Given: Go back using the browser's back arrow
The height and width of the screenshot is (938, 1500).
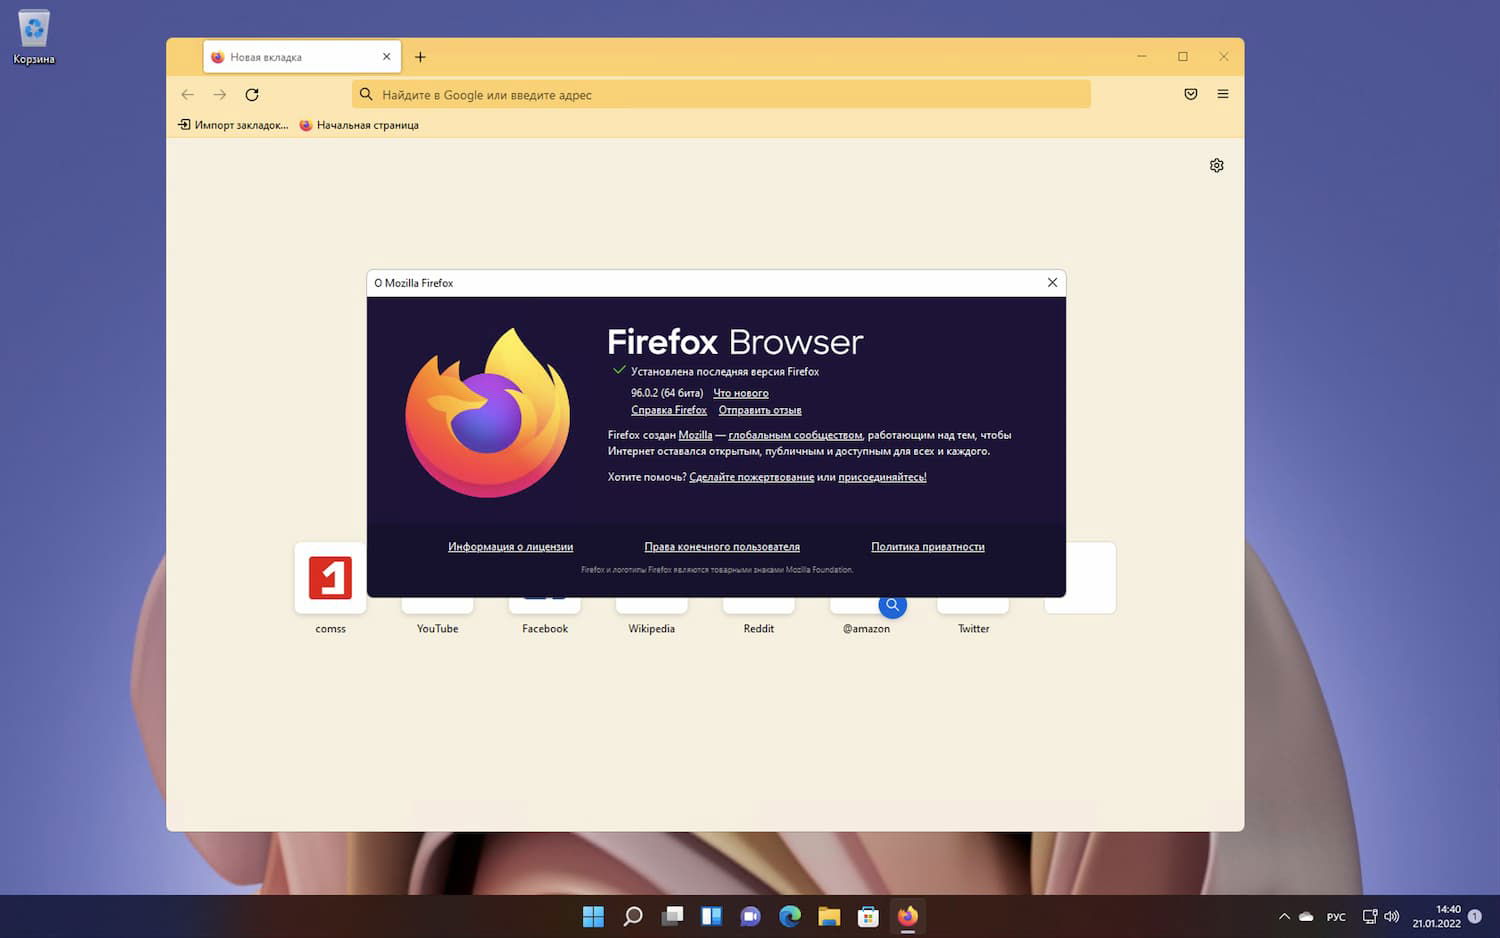Looking at the screenshot, I should point(187,94).
